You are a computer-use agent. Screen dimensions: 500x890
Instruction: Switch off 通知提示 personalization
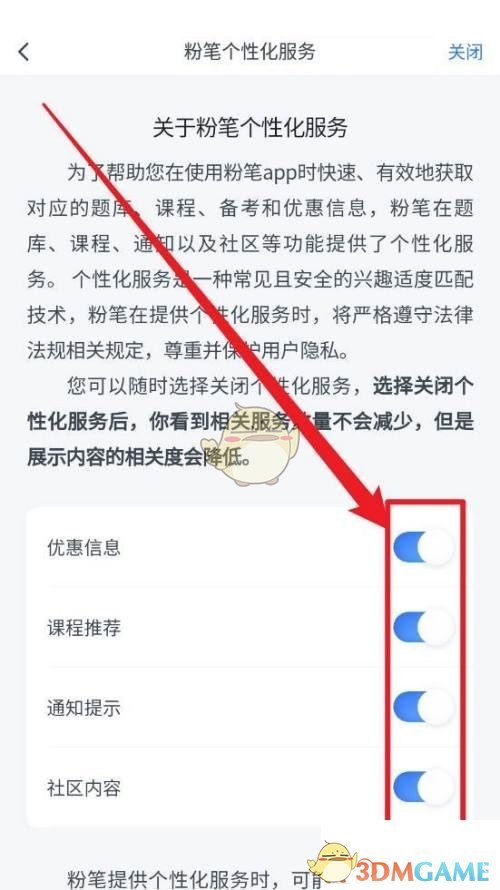(423, 708)
